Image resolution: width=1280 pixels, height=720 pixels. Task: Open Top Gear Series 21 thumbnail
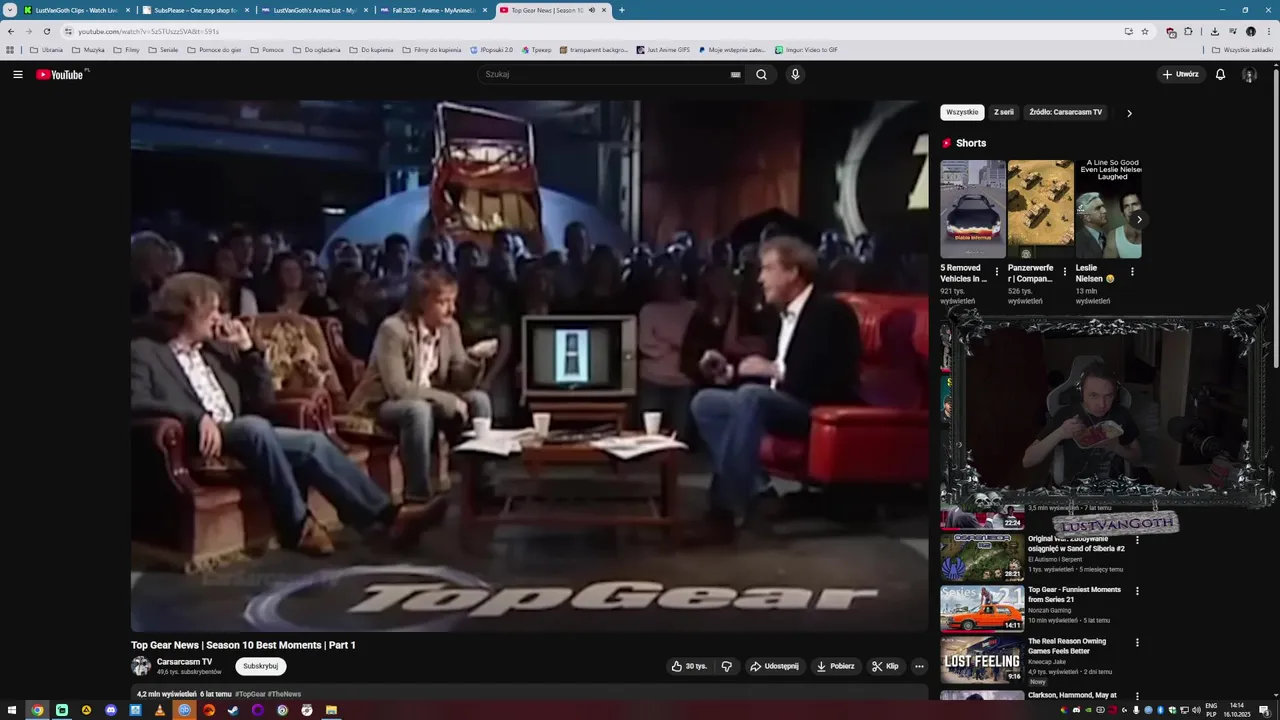point(982,608)
